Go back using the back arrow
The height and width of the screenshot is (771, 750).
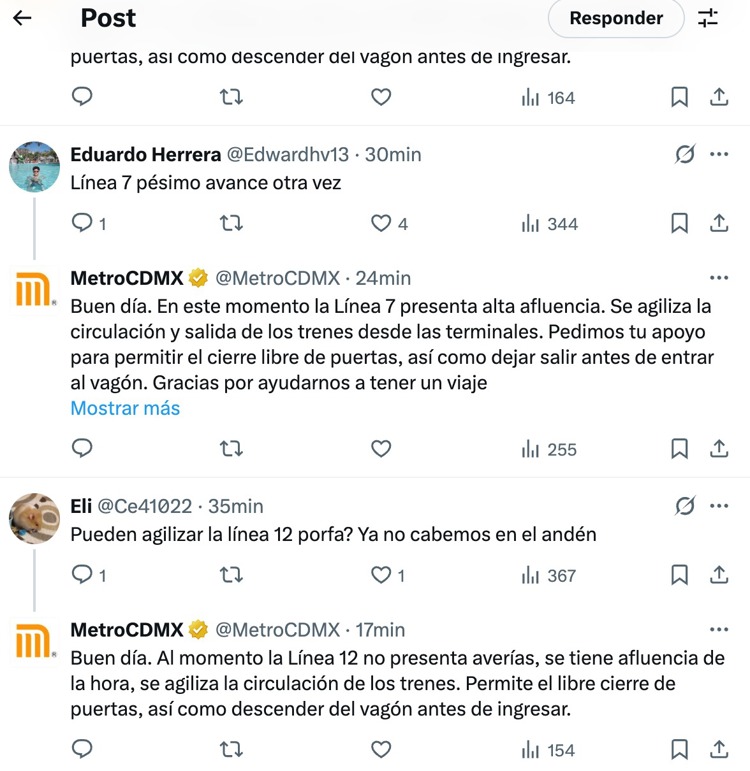coord(22,18)
